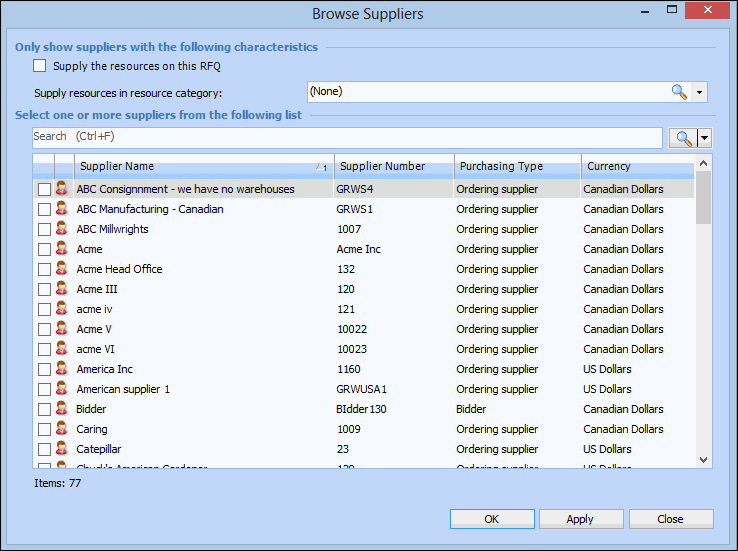Enable Supply the resources on this RFQ

point(40,66)
